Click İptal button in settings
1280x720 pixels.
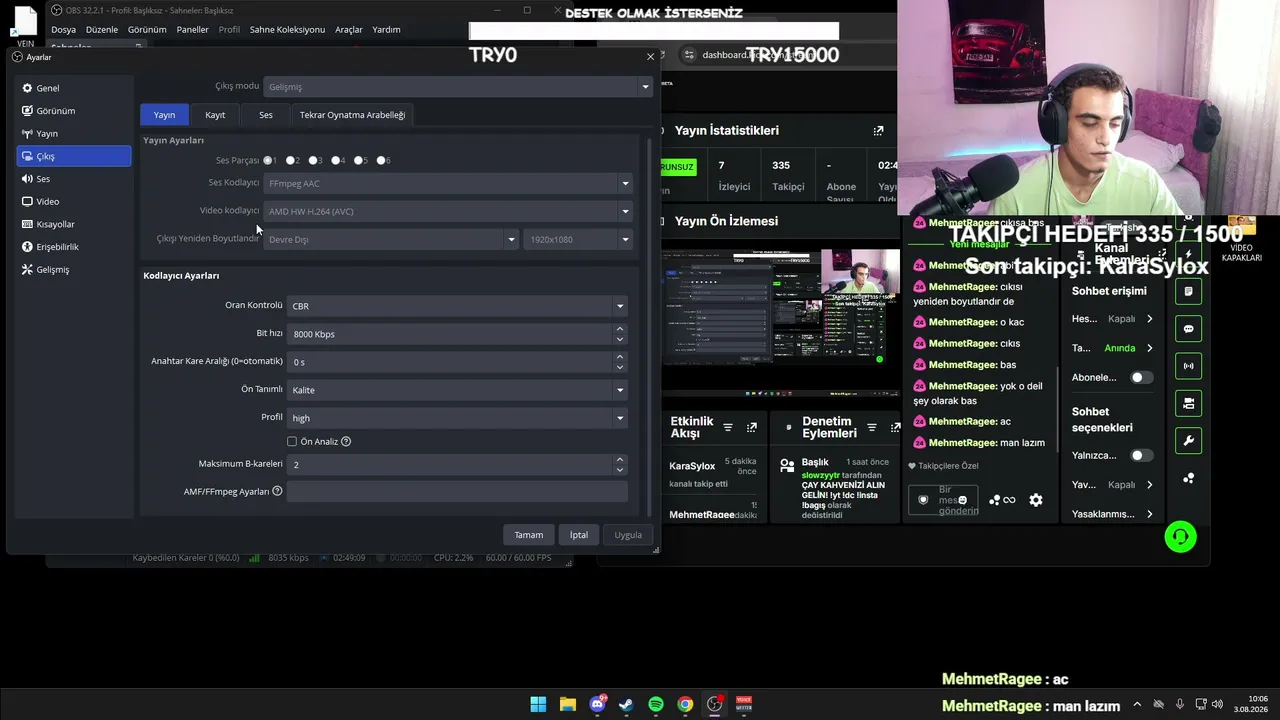click(579, 535)
